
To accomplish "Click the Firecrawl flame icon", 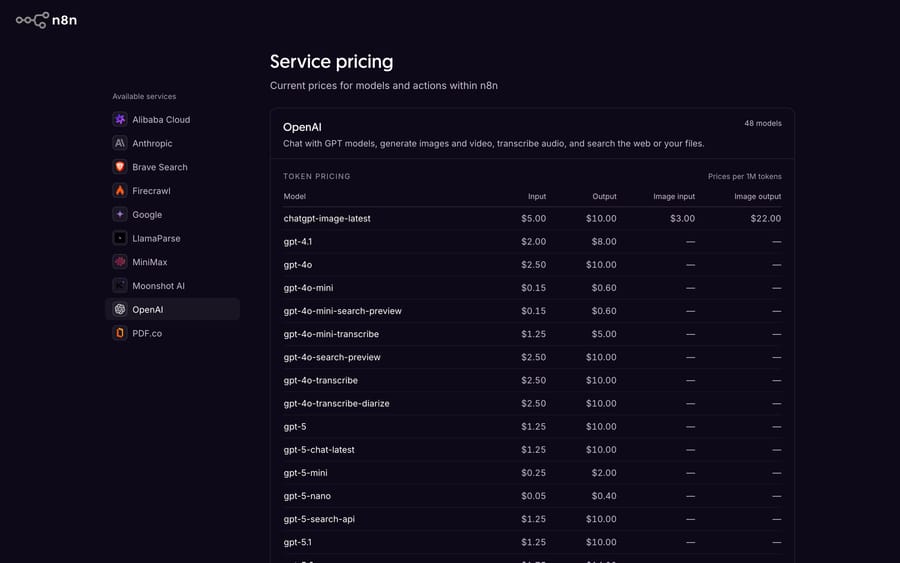I will [x=119, y=191].
